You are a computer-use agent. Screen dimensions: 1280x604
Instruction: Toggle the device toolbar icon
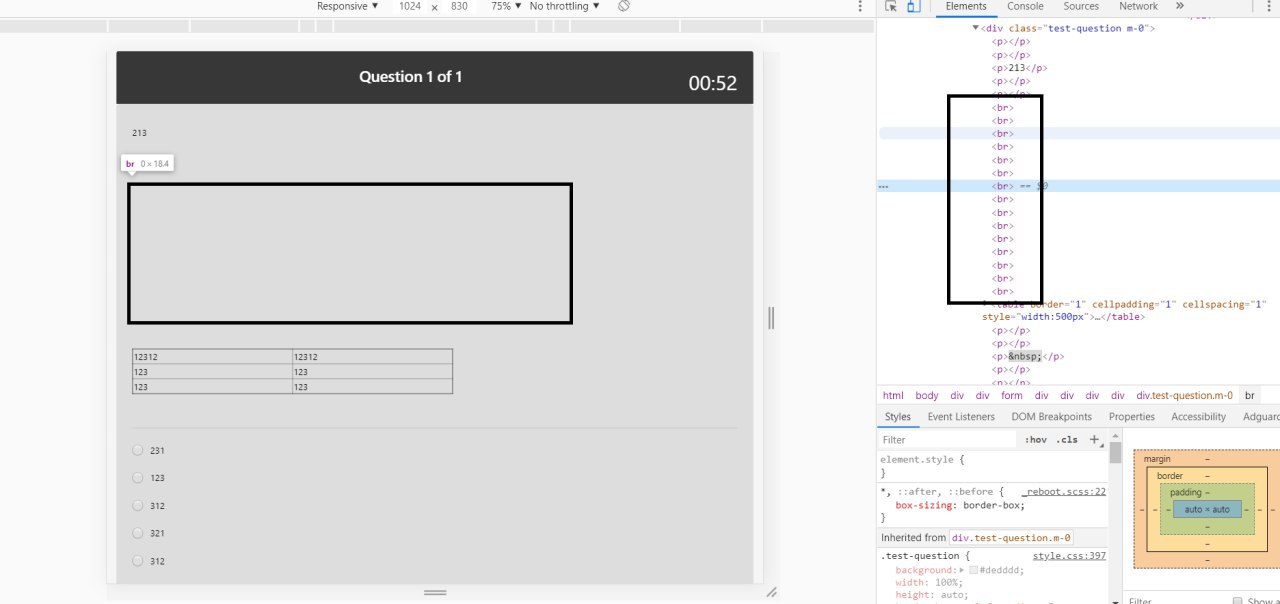coord(913,6)
